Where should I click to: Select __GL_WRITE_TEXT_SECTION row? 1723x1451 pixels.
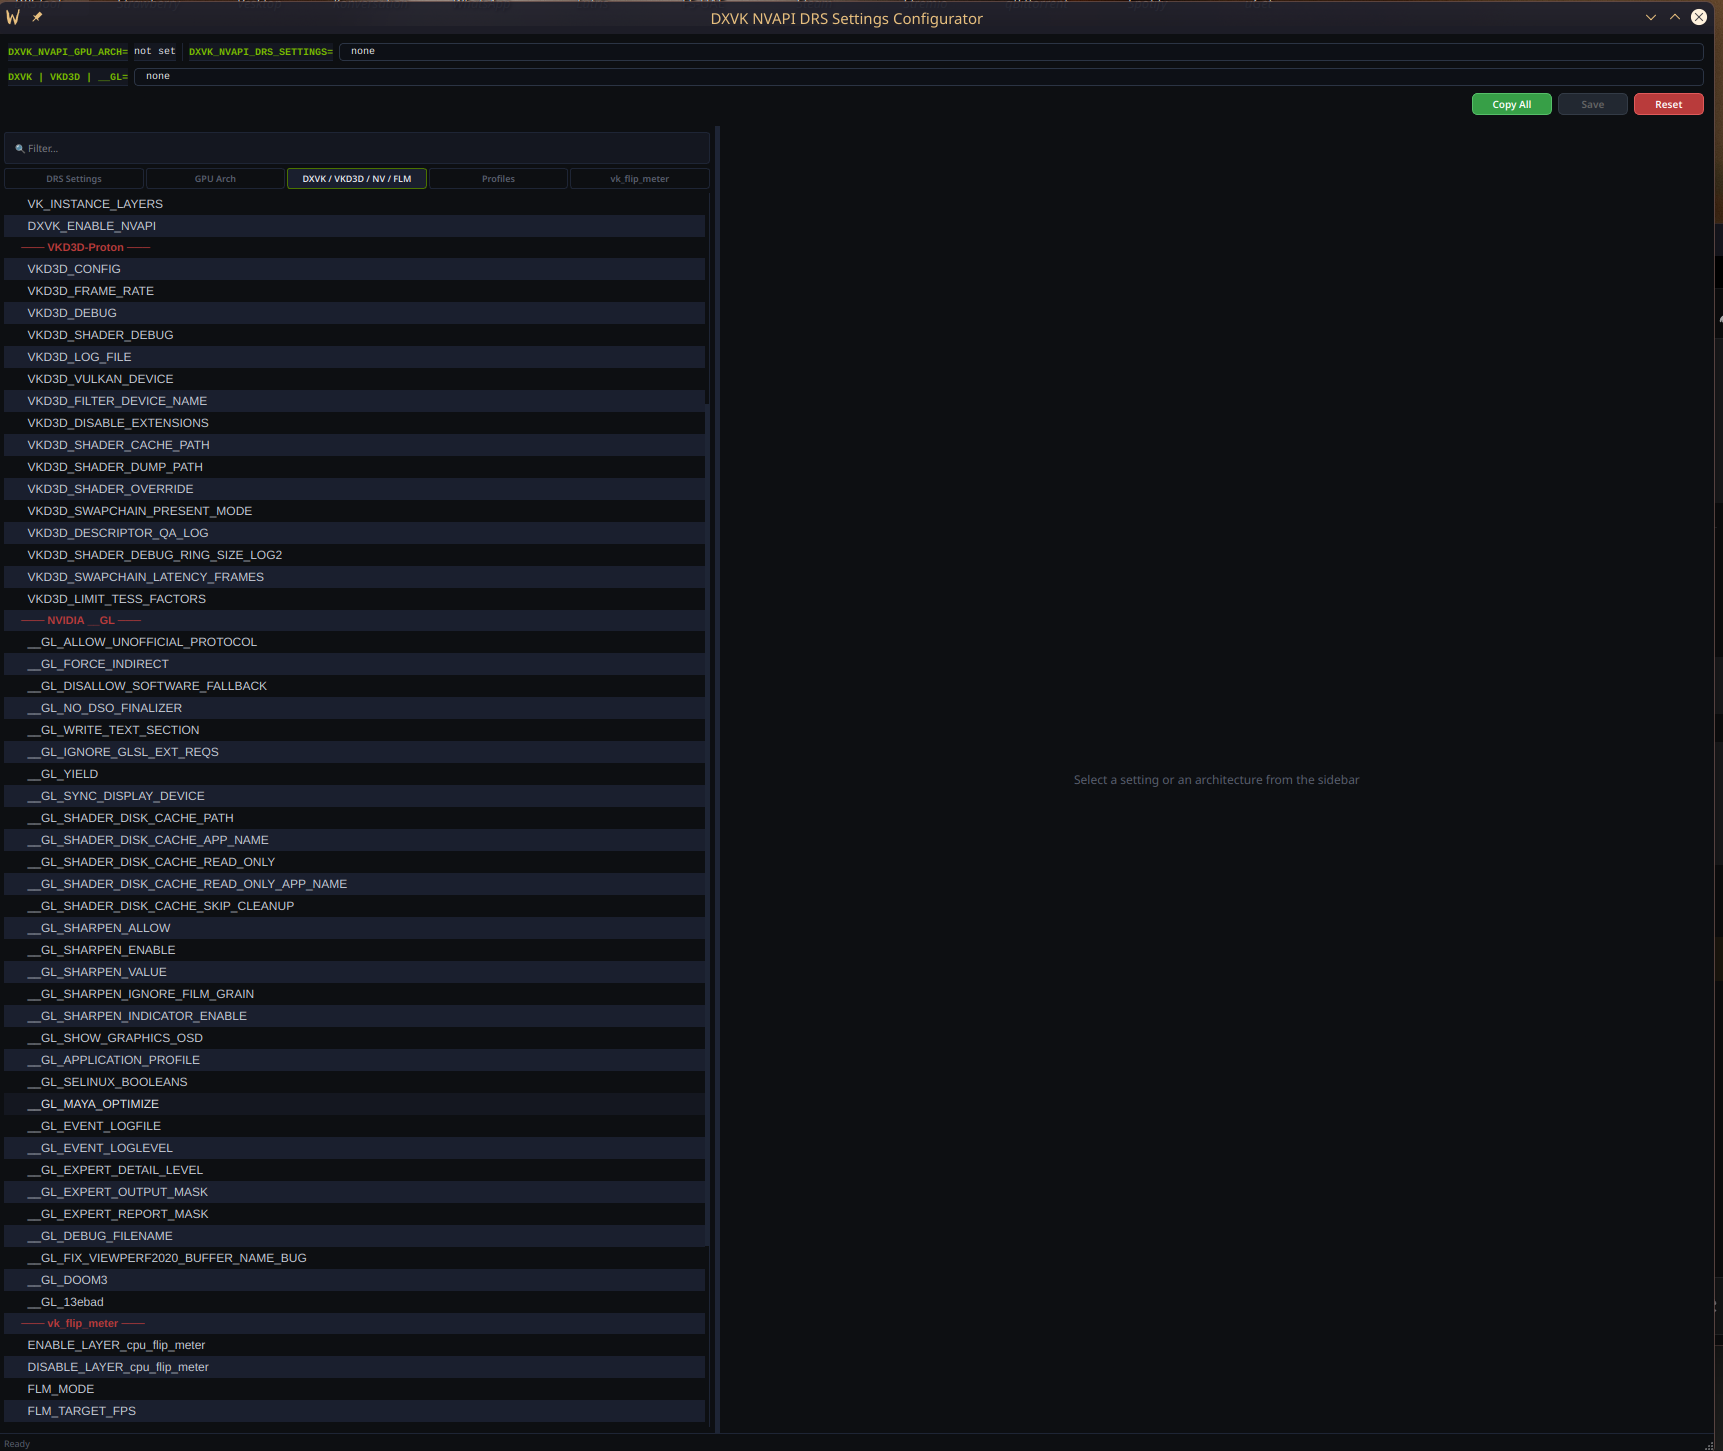[x=355, y=730]
